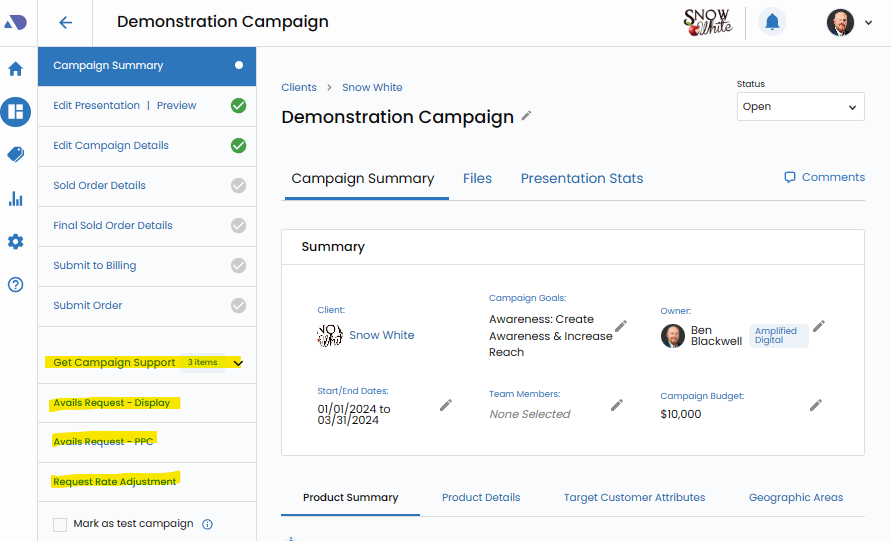Click the notification bell icon

click(x=772, y=22)
